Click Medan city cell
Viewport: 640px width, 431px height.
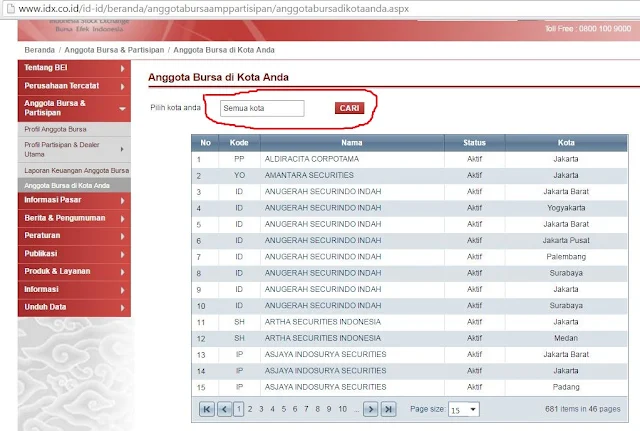[x=566, y=338]
